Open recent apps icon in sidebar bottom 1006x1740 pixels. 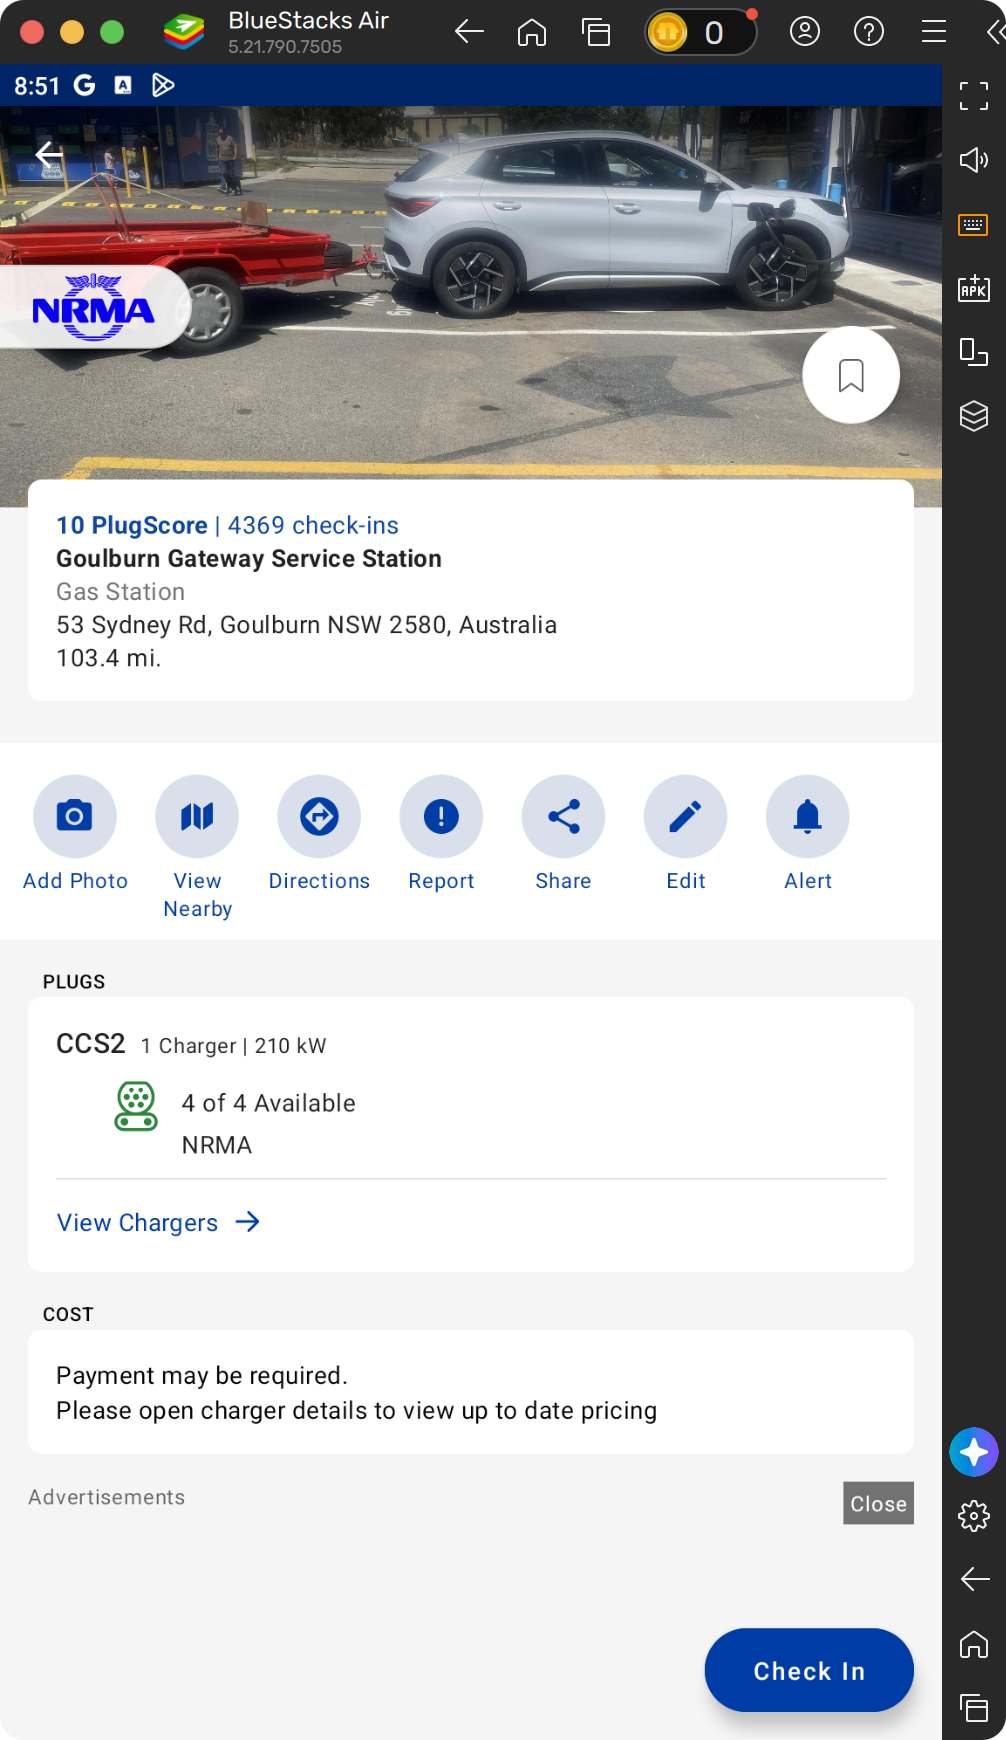(974, 1707)
